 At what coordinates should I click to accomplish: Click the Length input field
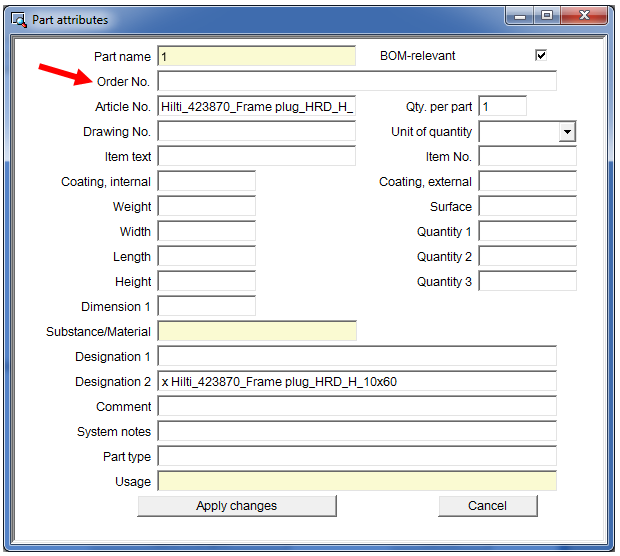(207, 256)
